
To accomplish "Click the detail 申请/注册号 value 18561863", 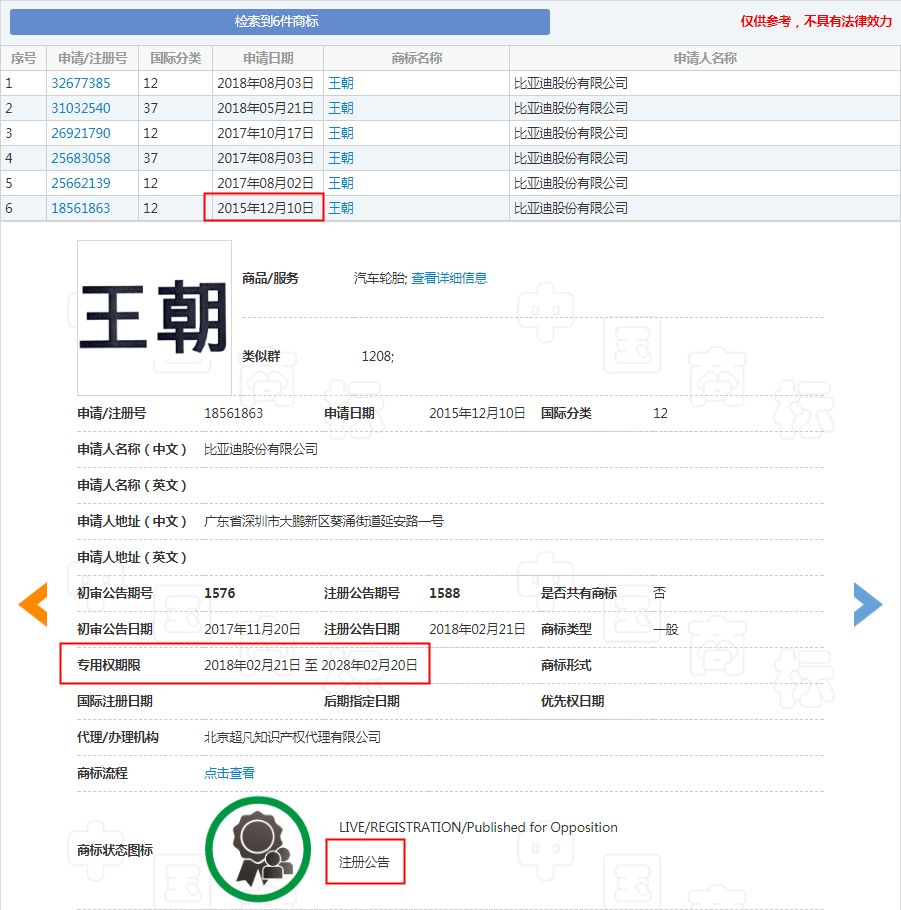I will 233,413.
